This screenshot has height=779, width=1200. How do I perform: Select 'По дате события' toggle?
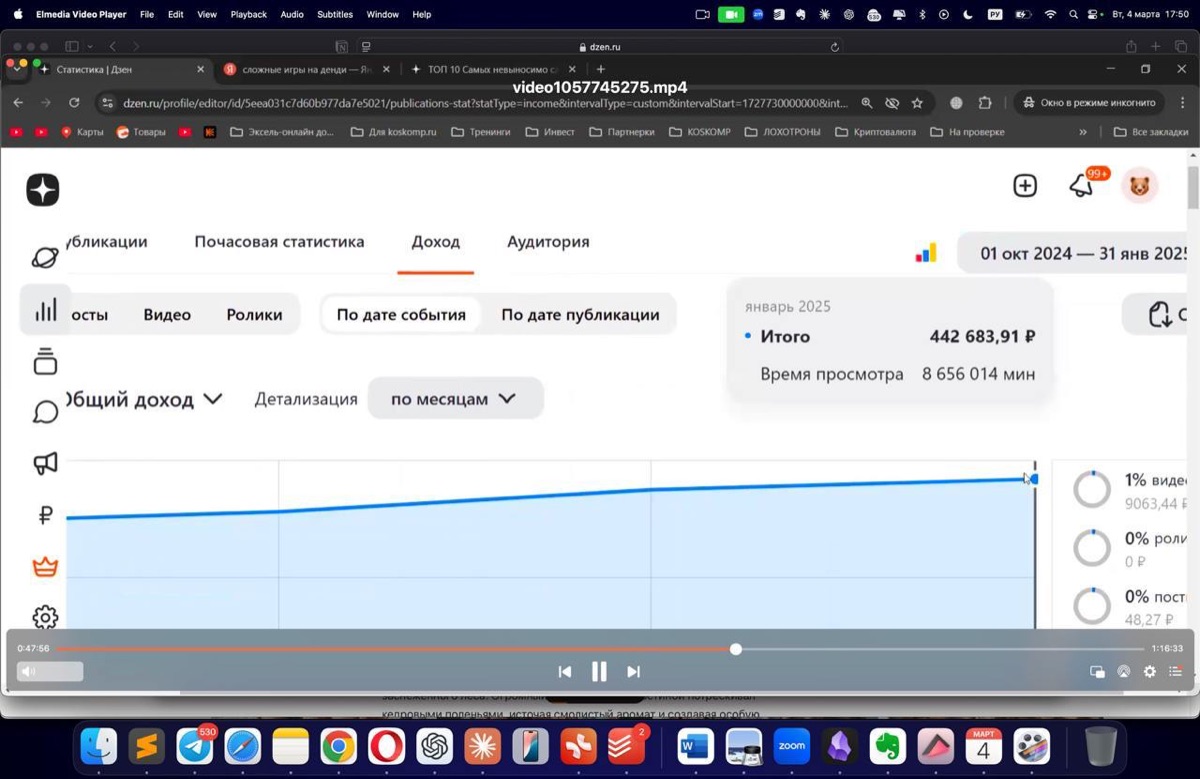click(x=401, y=314)
